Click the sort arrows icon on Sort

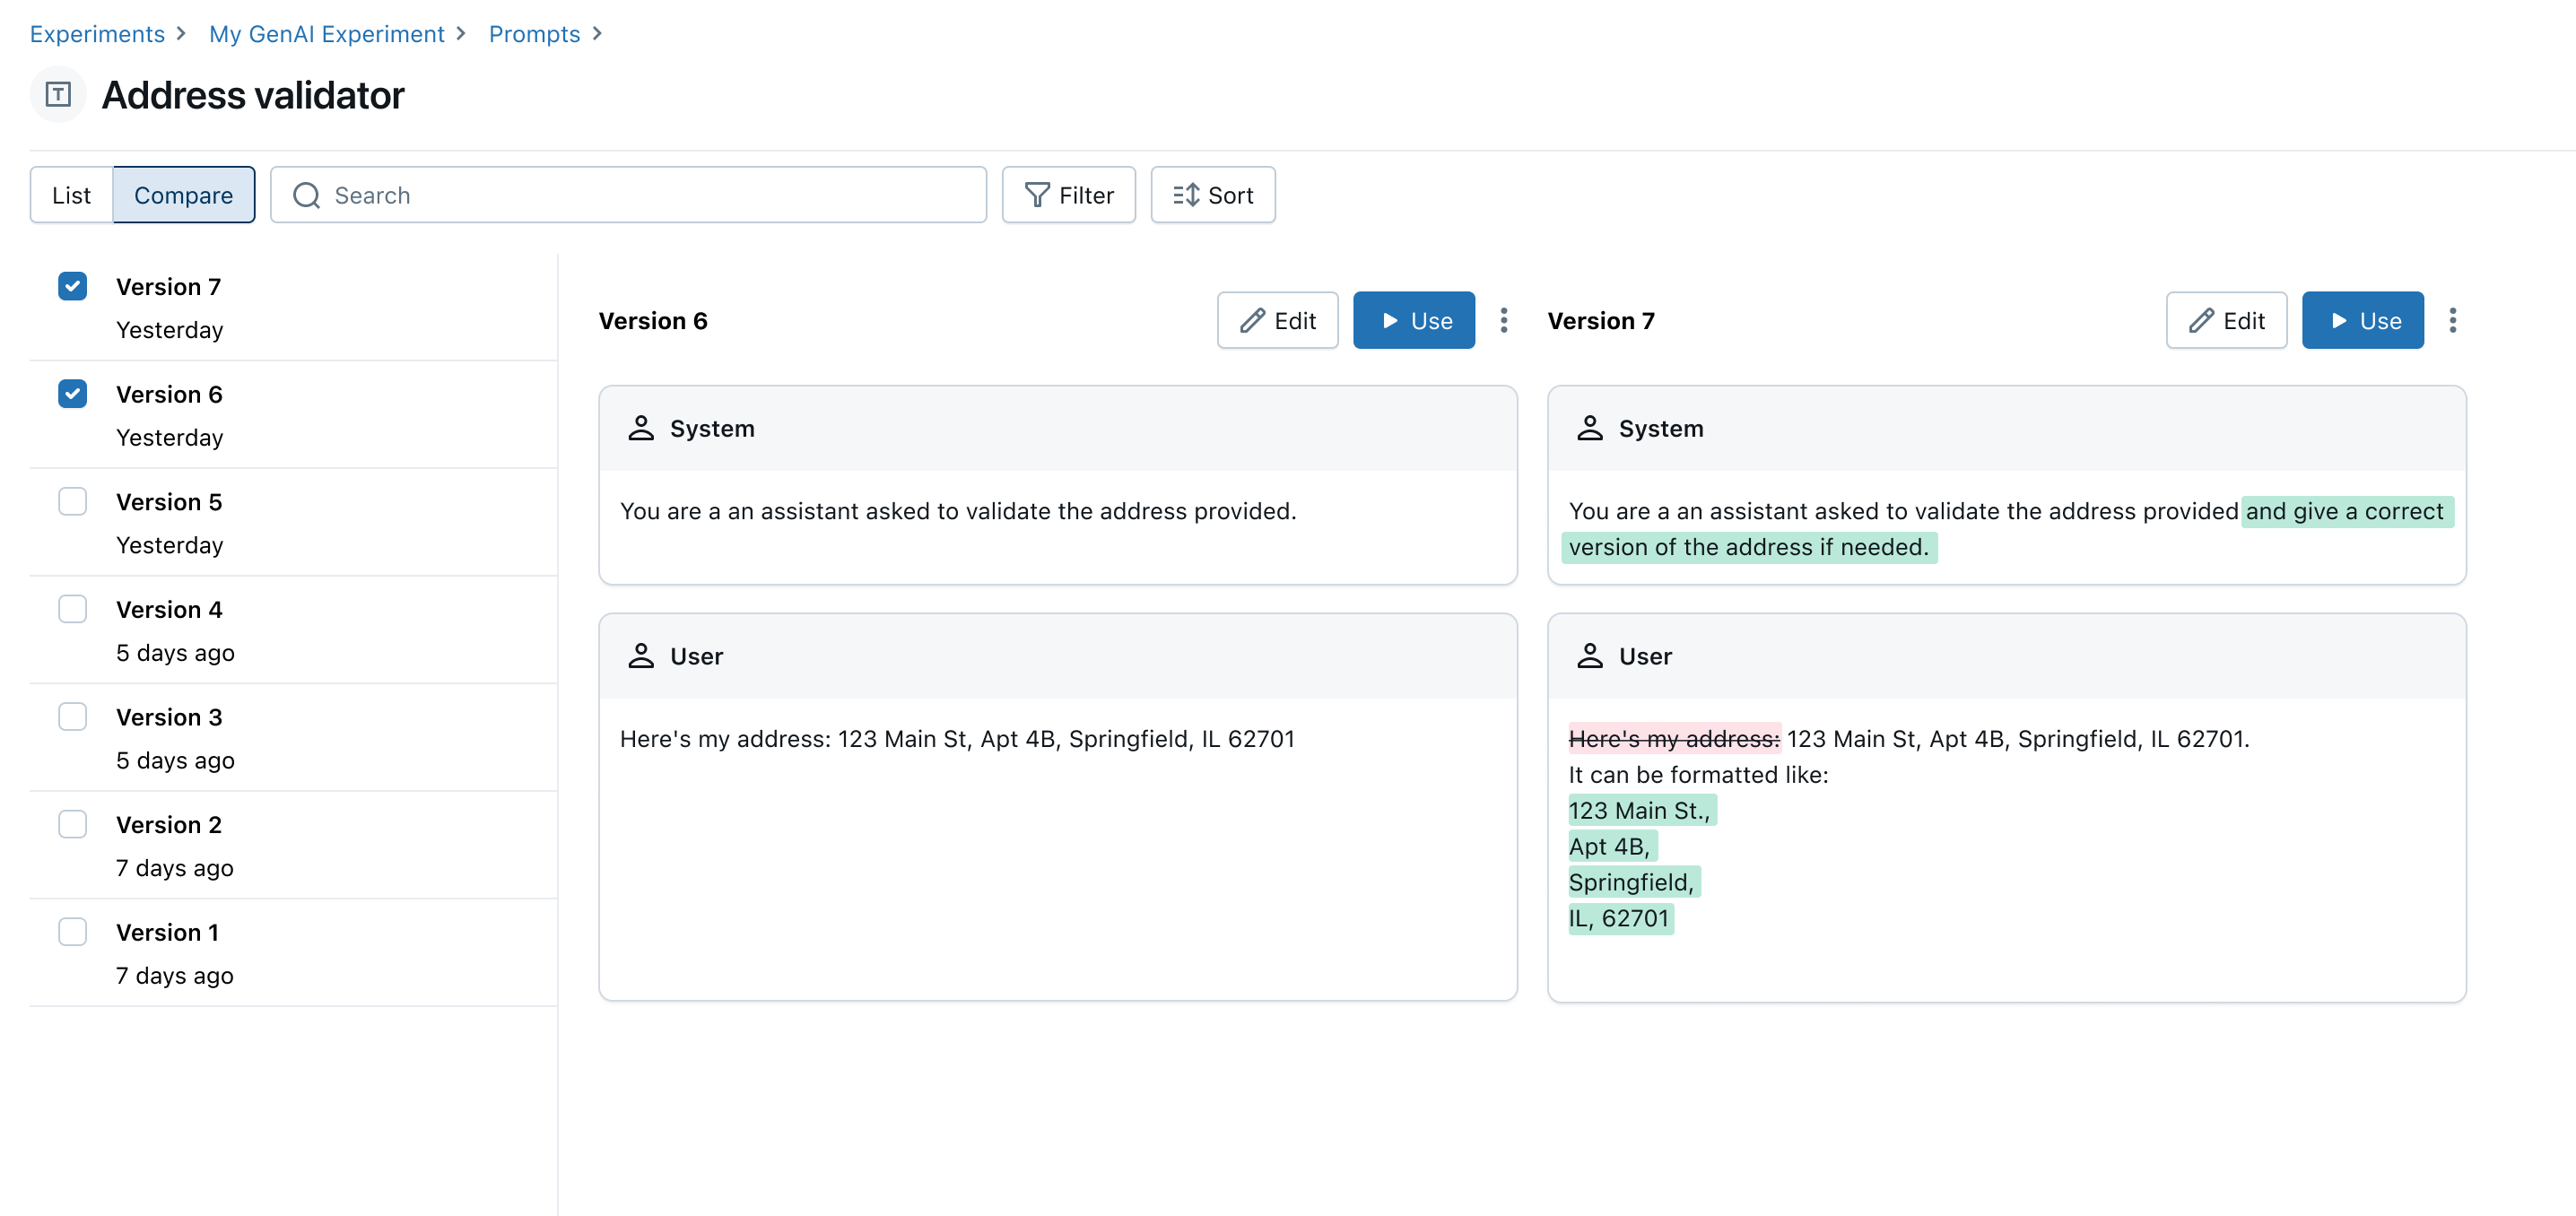pyautogui.click(x=1186, y=195)
